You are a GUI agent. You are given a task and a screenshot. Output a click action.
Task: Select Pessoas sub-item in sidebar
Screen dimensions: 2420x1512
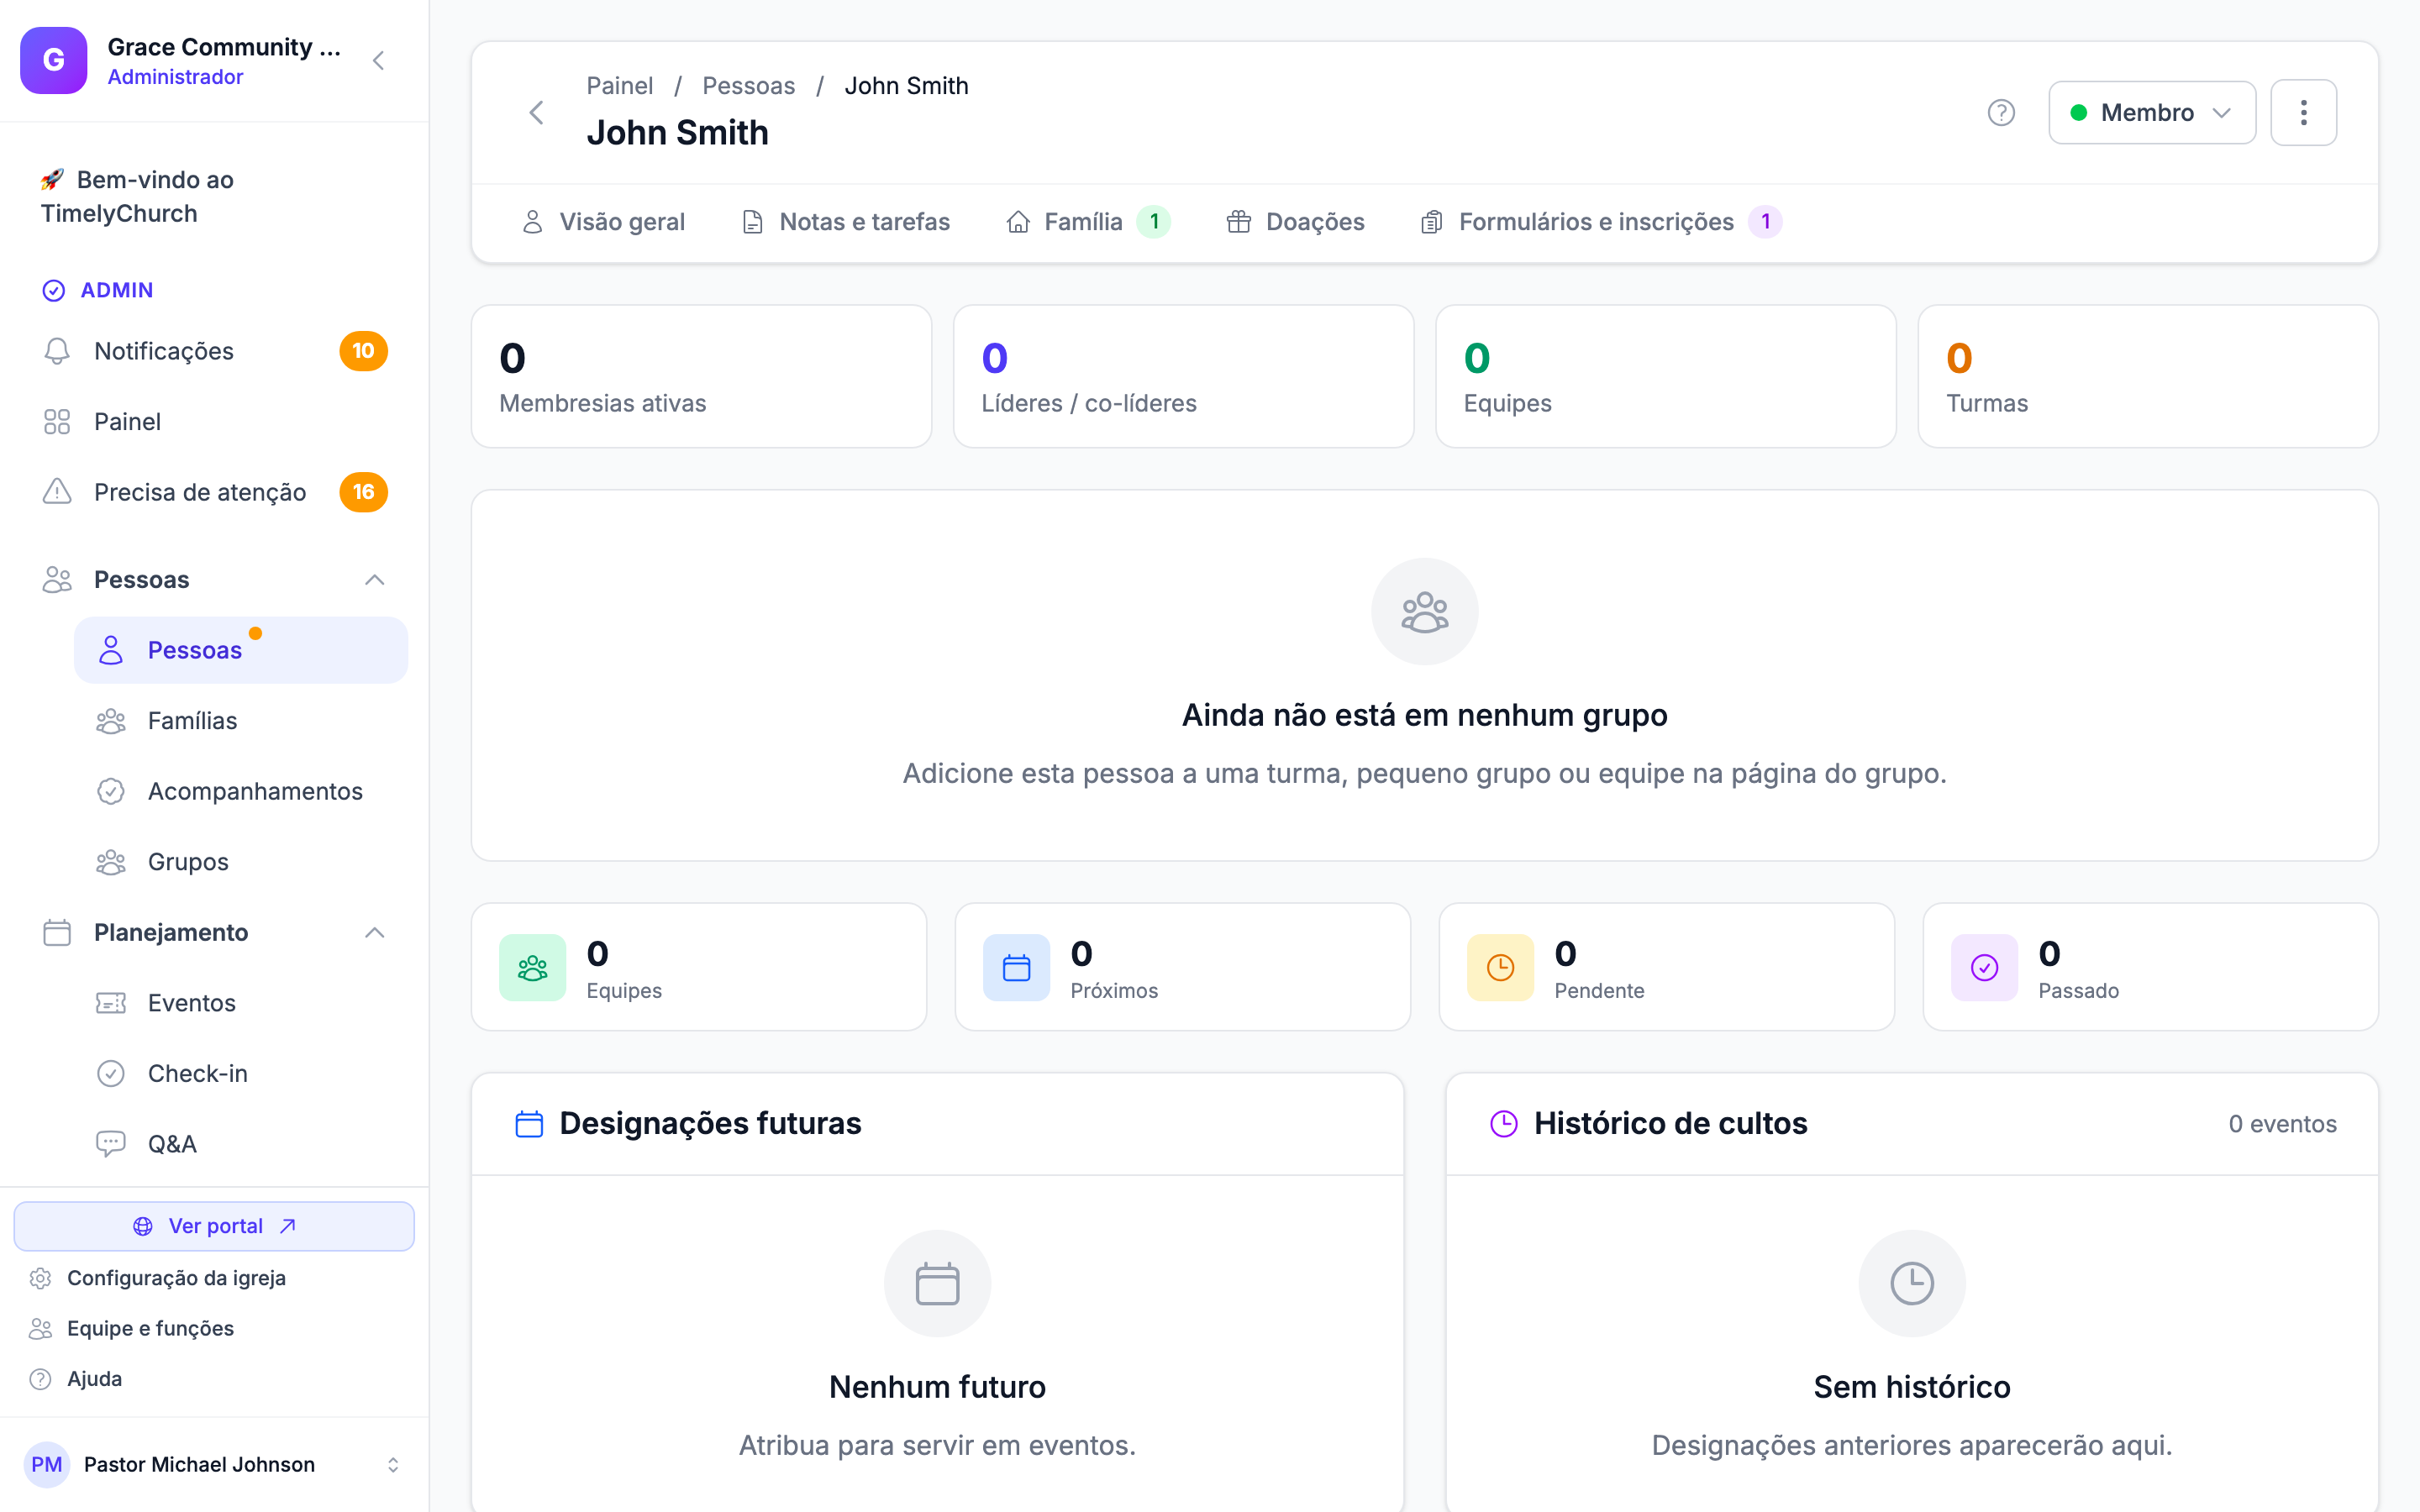pyautogui.click(x=241, y=650)
